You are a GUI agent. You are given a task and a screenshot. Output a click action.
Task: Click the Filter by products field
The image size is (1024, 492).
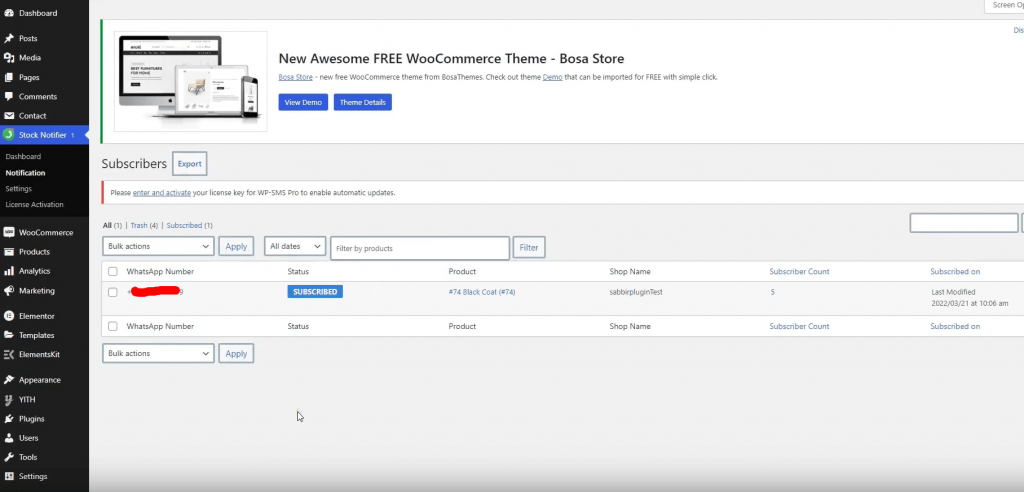click(420, 248)
